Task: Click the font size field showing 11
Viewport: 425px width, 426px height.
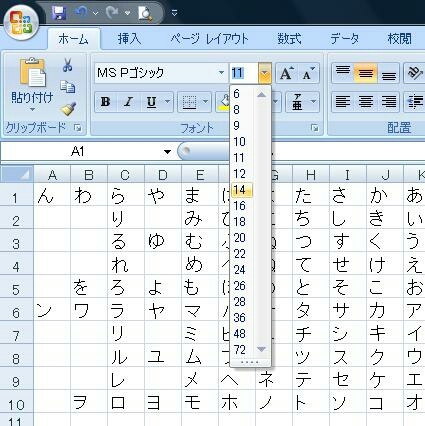Action: [x=243, y=73]
